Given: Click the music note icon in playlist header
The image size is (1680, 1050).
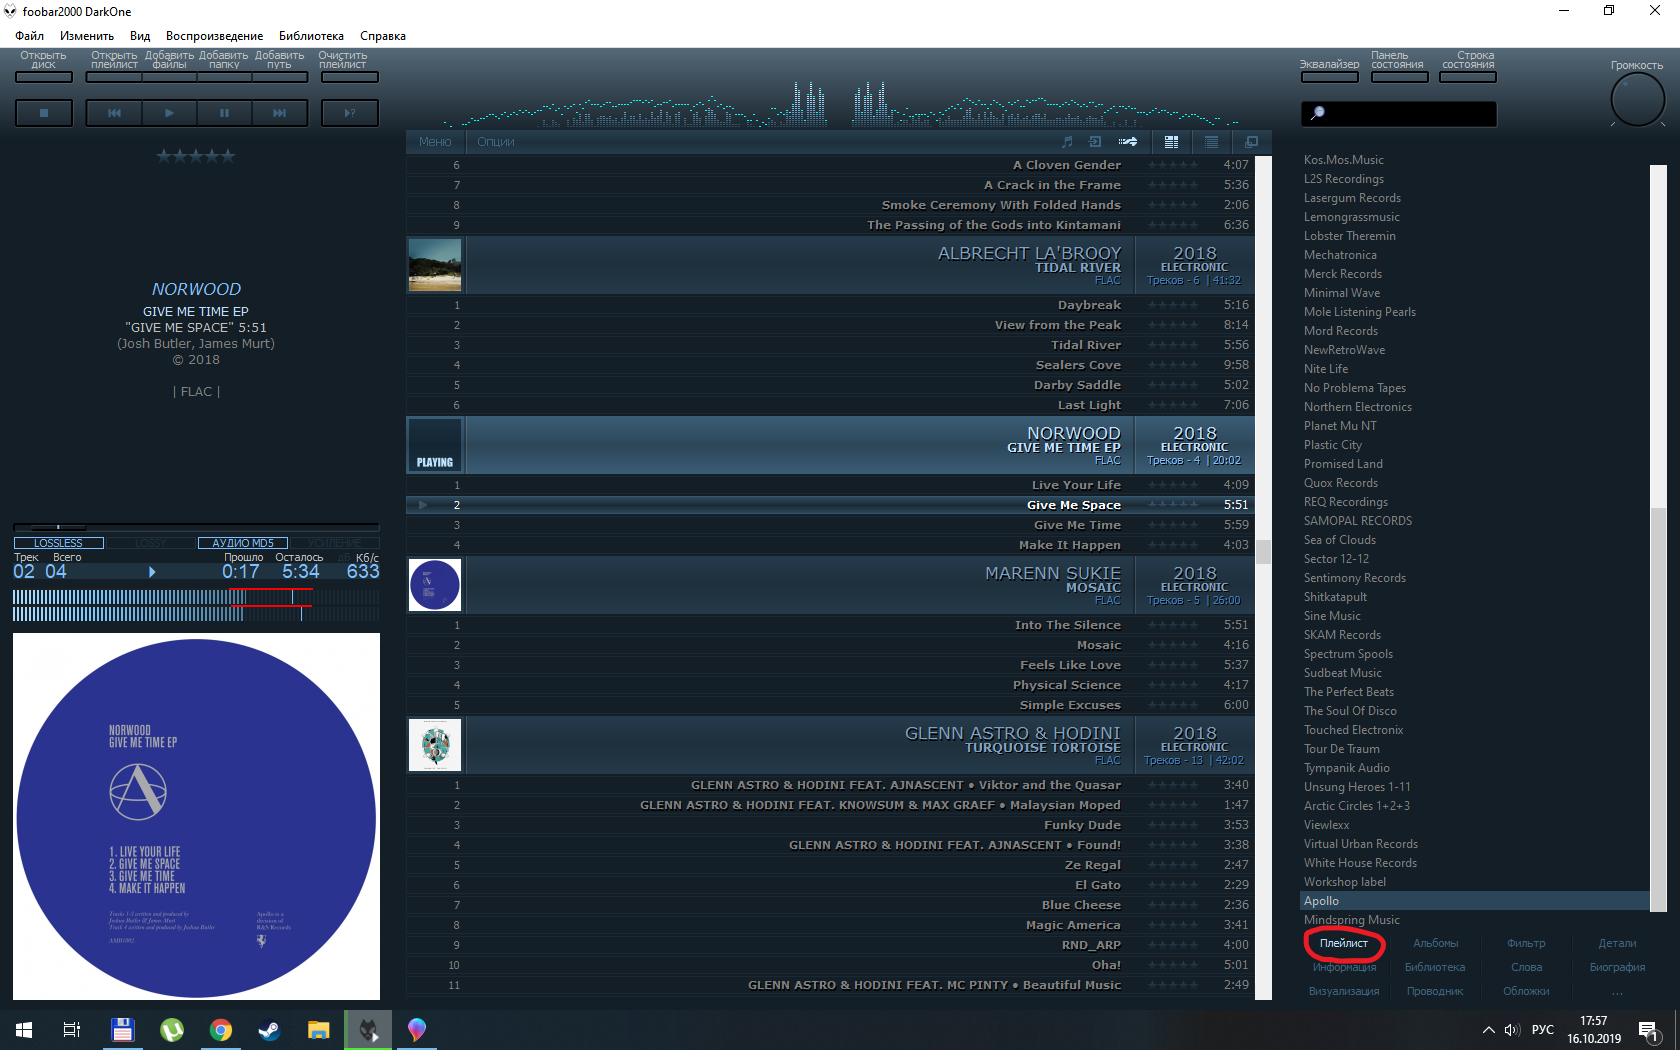Looking at the screenshot, I should pyautogui.click(x=1067, y=142).
